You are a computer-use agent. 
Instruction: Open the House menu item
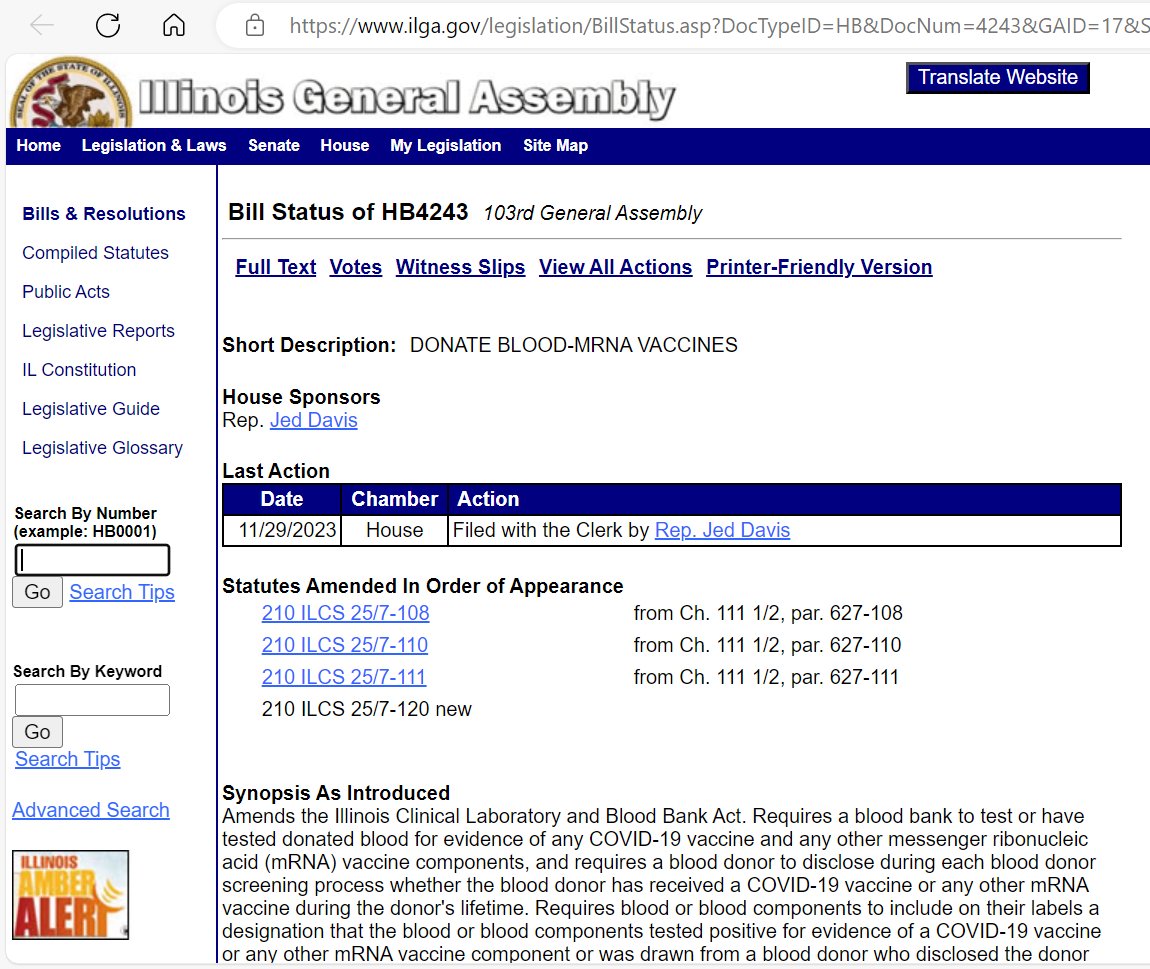click(x=345, y=145)
